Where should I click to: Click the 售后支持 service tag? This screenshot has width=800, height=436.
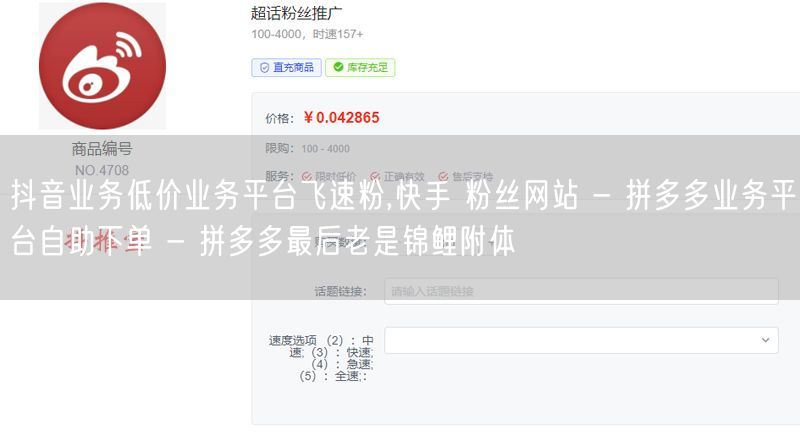coord(466,176)
